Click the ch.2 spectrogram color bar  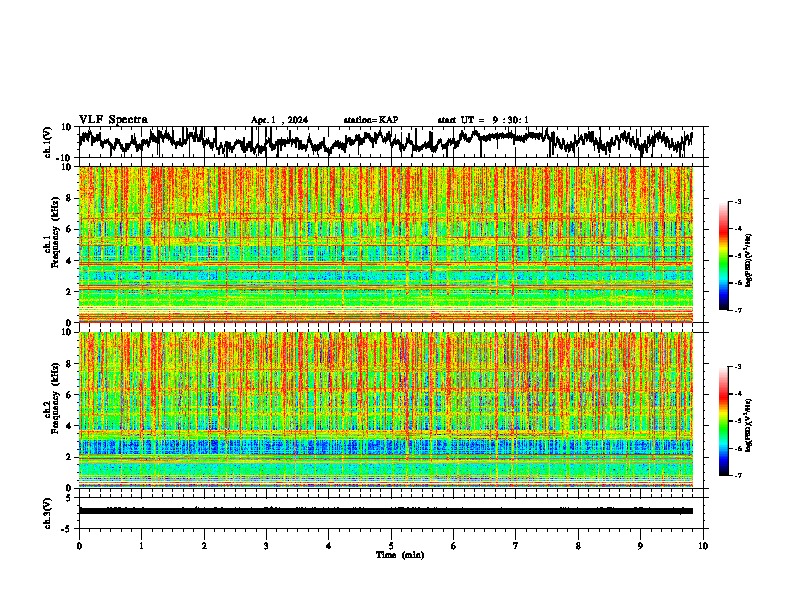point(723,421)
